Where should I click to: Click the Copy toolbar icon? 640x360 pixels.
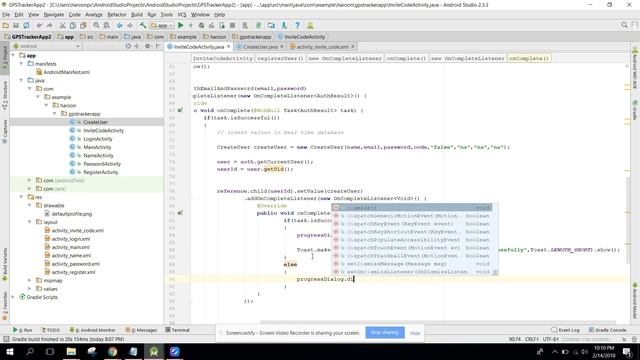pyautogui.click(x=73, y=25)
